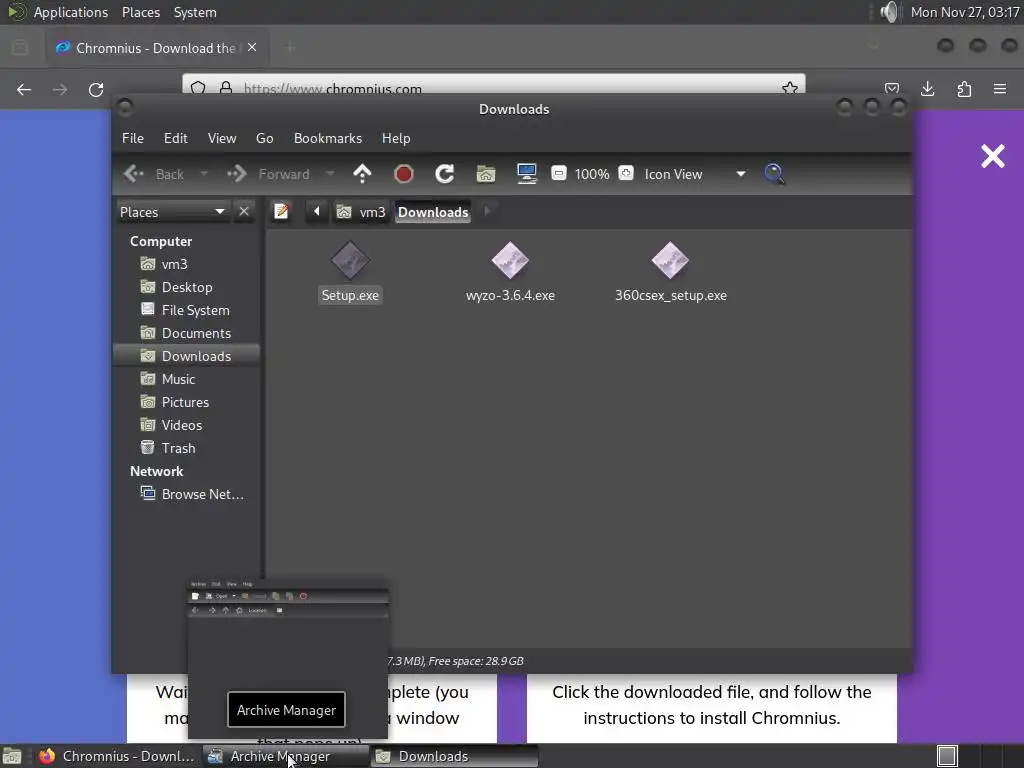Viewport: 1024px width, 768px height.
Task: Bookmark the page with star icon
Action: (790, 88)
